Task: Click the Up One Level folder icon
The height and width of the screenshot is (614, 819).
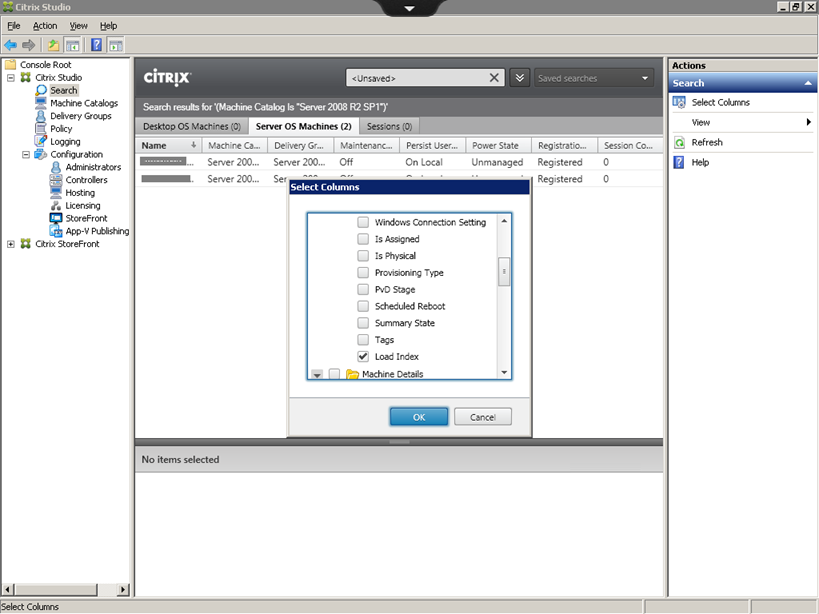Action: (x=53, y=45)
